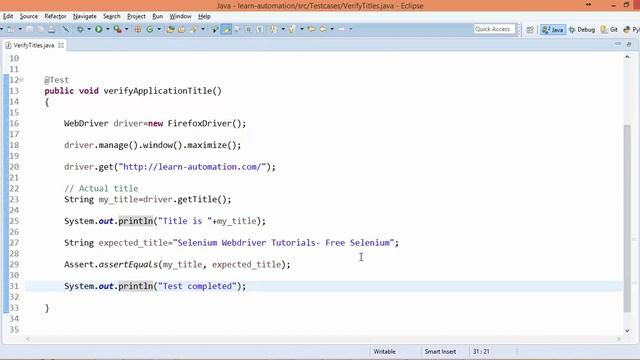Click the Debug bug icon in toolbar
The height and width of the screenshot is (360, 640).
(80, 29)
